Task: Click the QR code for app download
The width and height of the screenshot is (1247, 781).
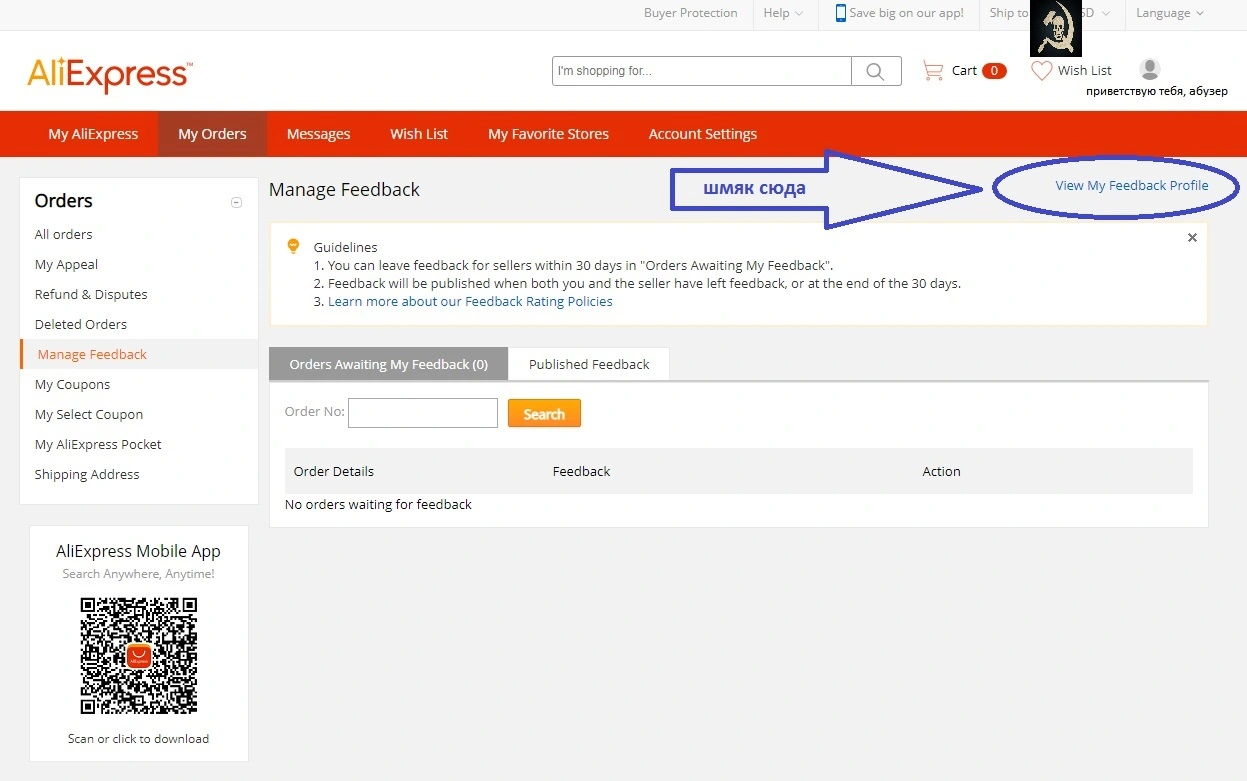Action: (x=139, y=656)
